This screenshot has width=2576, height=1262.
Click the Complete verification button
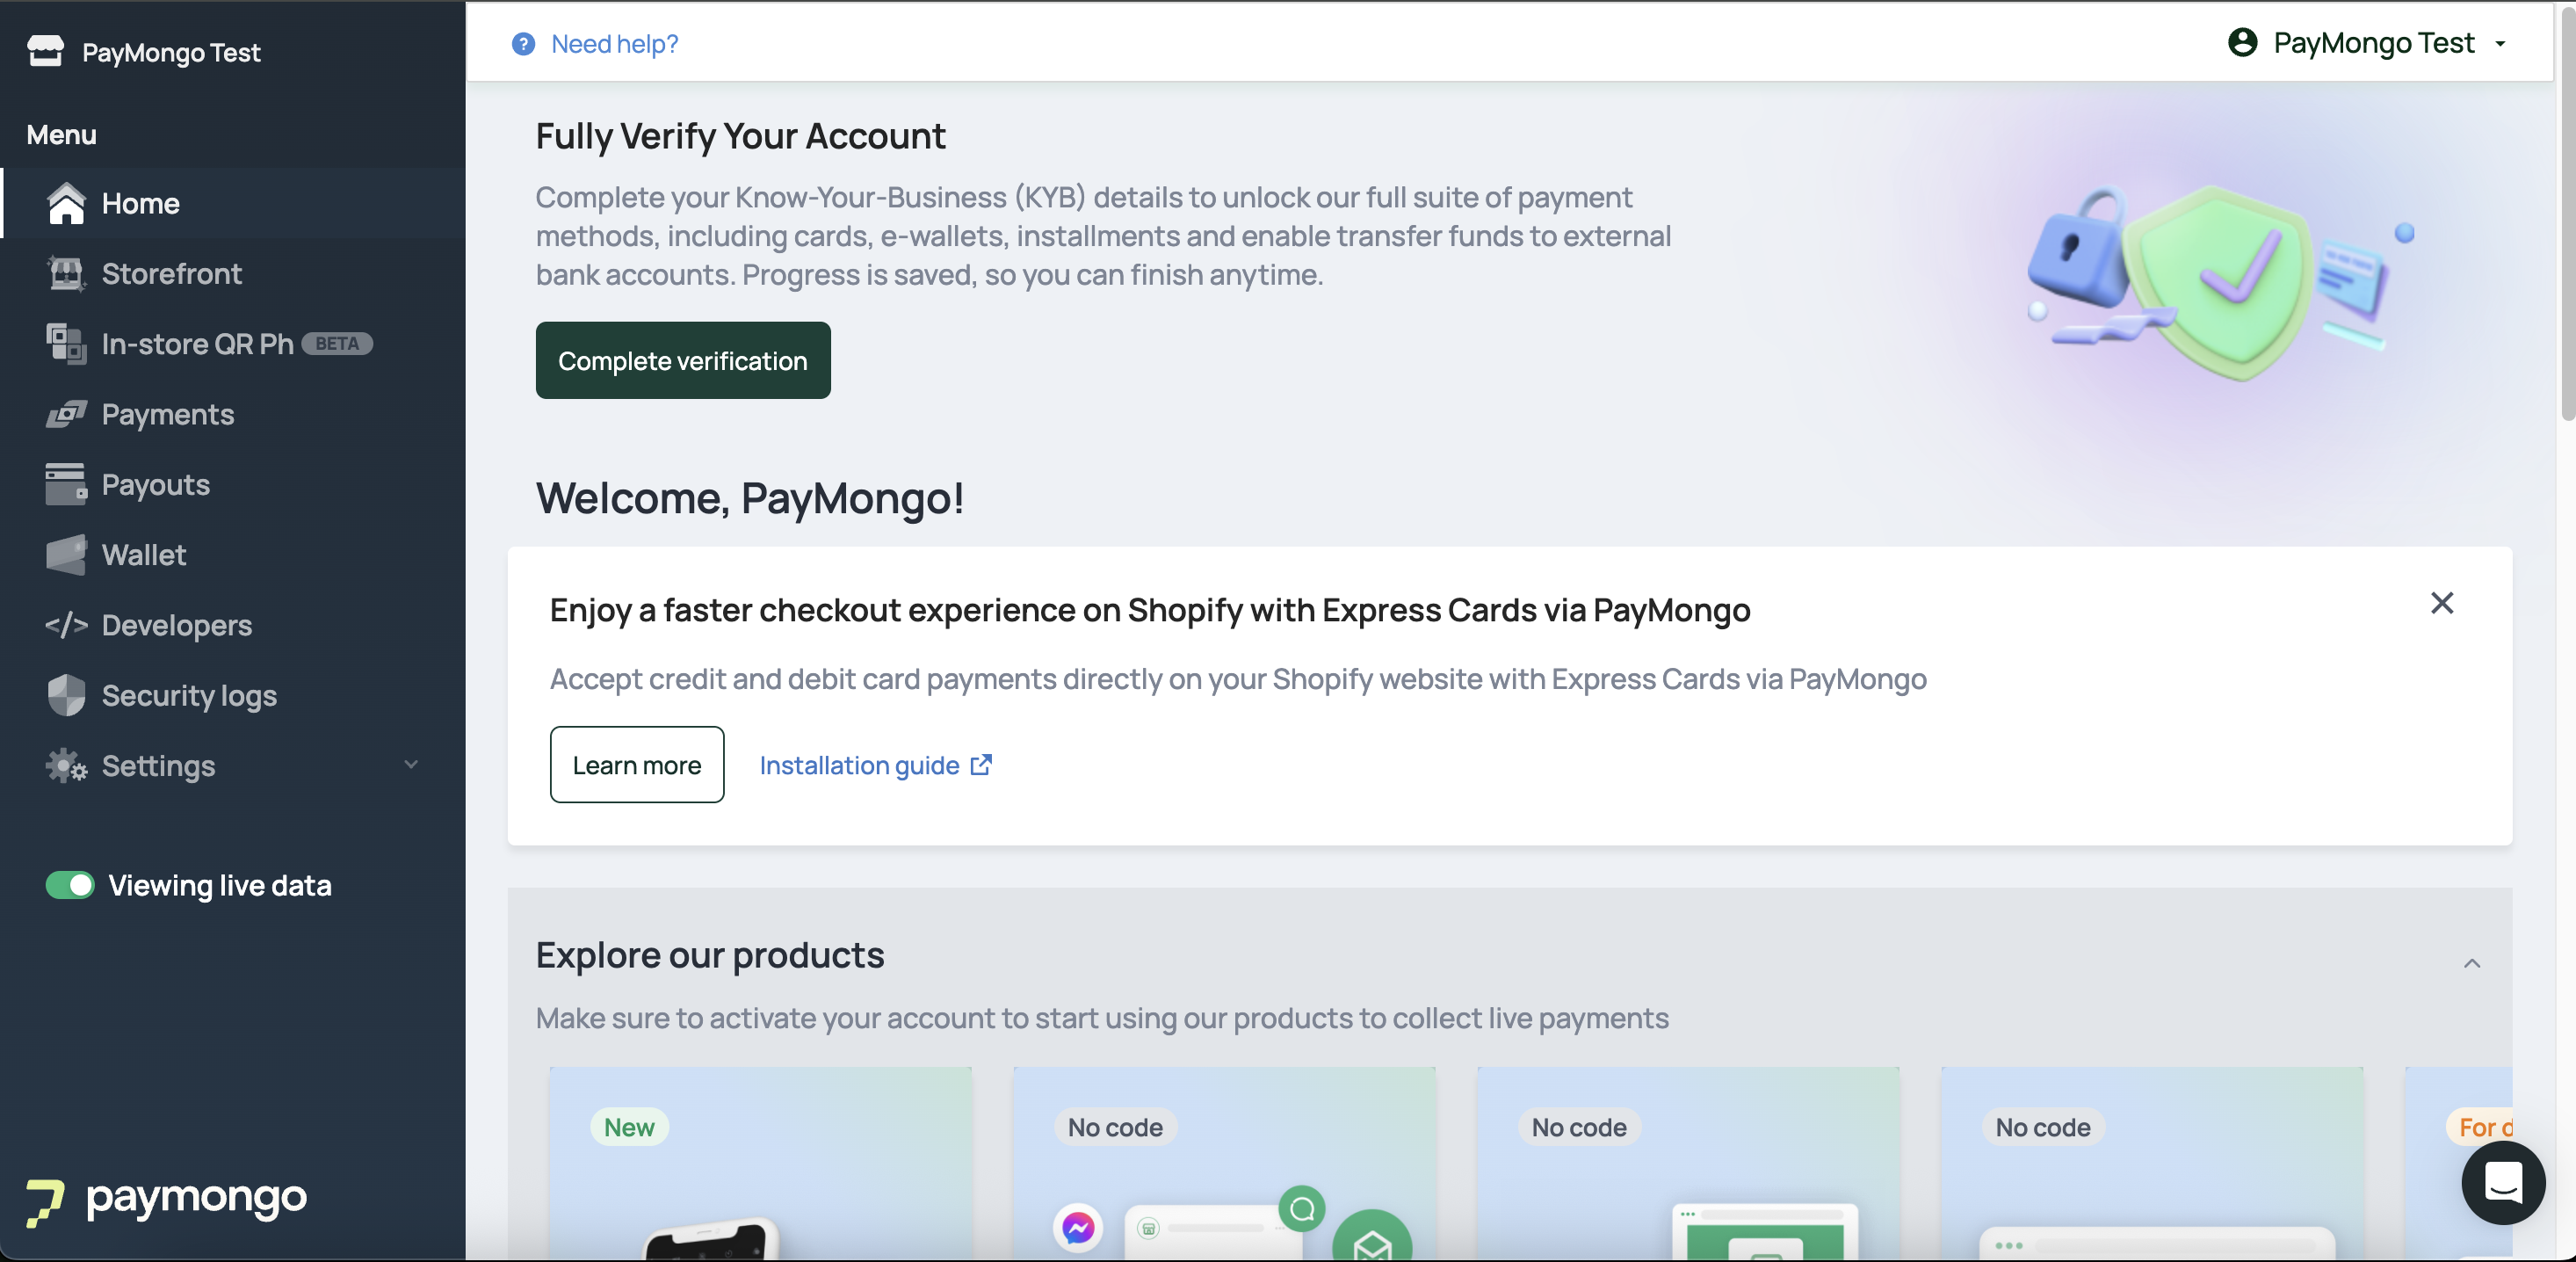point(683,361)
